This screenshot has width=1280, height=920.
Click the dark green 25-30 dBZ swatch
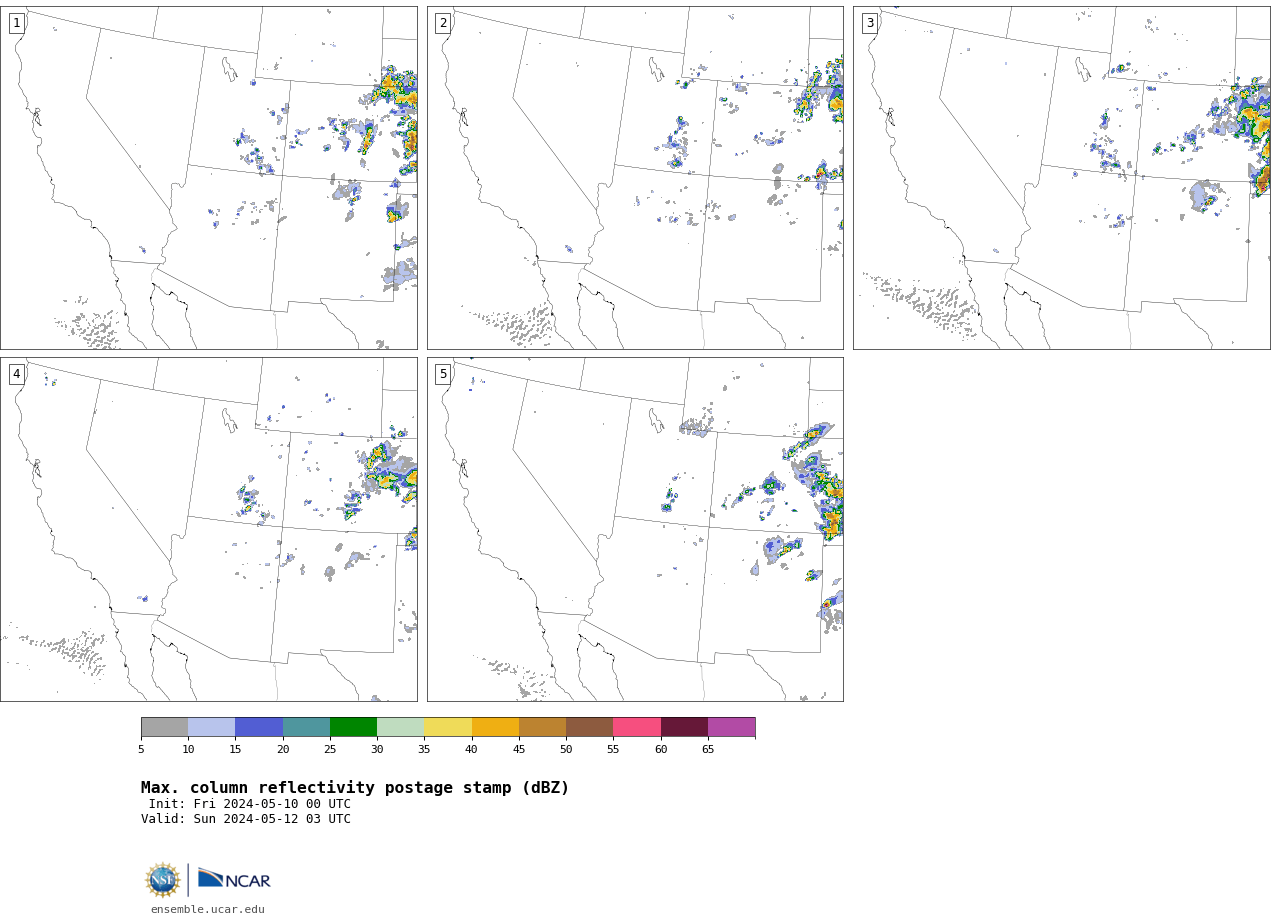pos(353,727)
